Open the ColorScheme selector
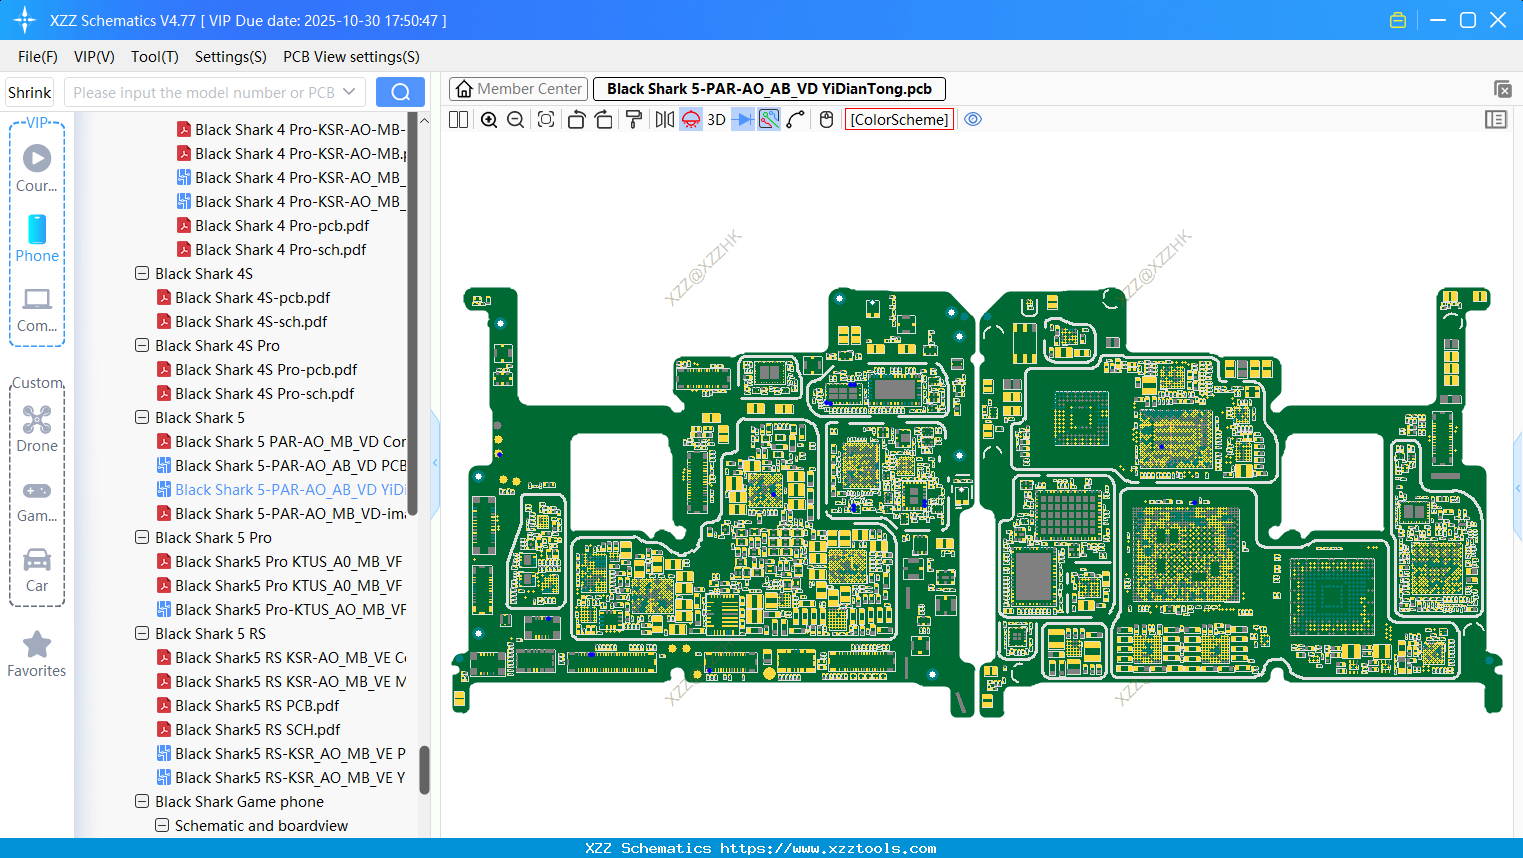Image resolution: width=1523 pixels, height=858 pixels. [898, 119]
